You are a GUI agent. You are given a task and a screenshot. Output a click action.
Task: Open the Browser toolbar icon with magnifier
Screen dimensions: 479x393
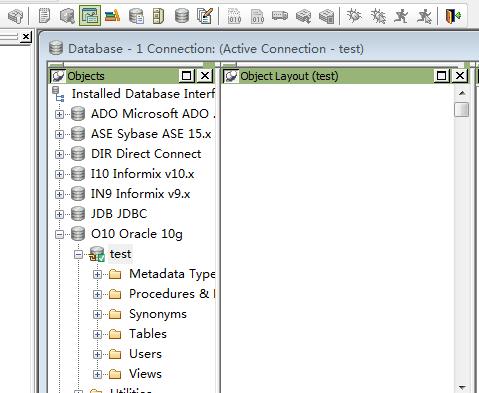coord(67,16)
